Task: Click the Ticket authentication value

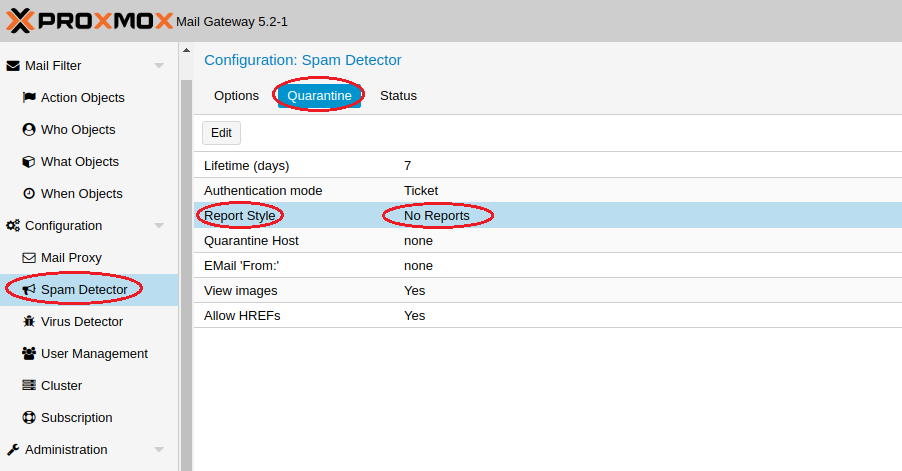Action: pyautogui.click(x=421, y=190)
